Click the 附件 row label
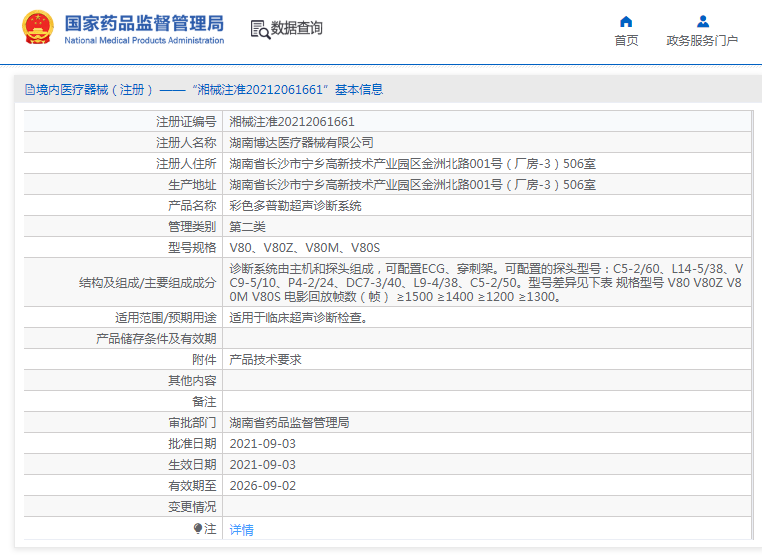This screenshot has height=555, width=762. pos(204,359)
